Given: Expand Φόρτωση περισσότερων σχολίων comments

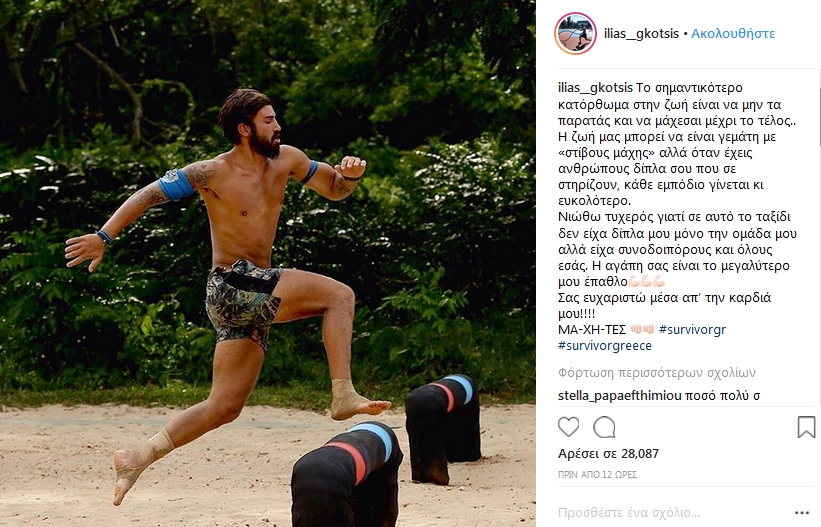Looking at the screenshot, I should click(657, 373).
